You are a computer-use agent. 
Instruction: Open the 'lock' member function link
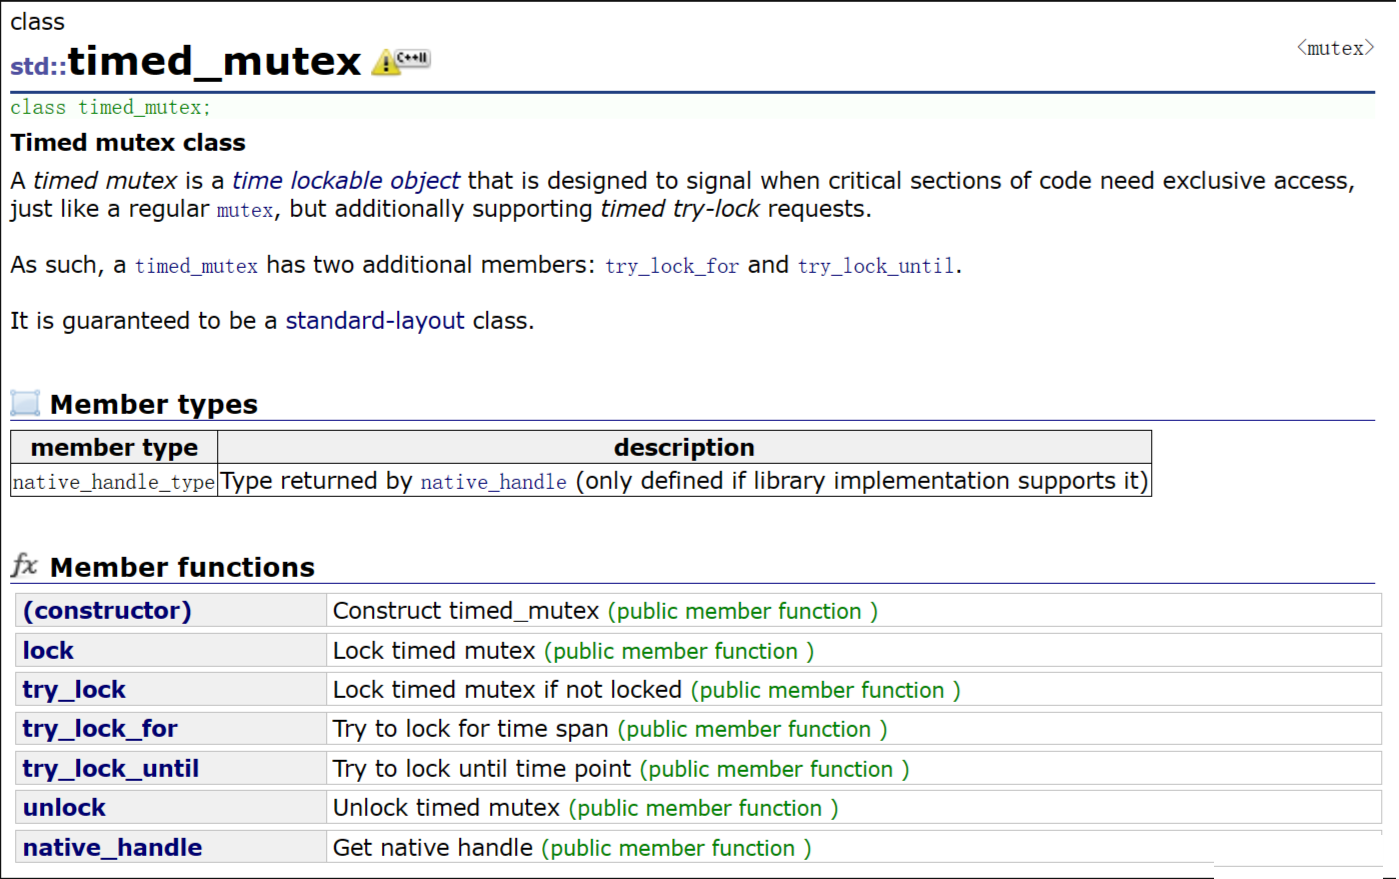48,651
